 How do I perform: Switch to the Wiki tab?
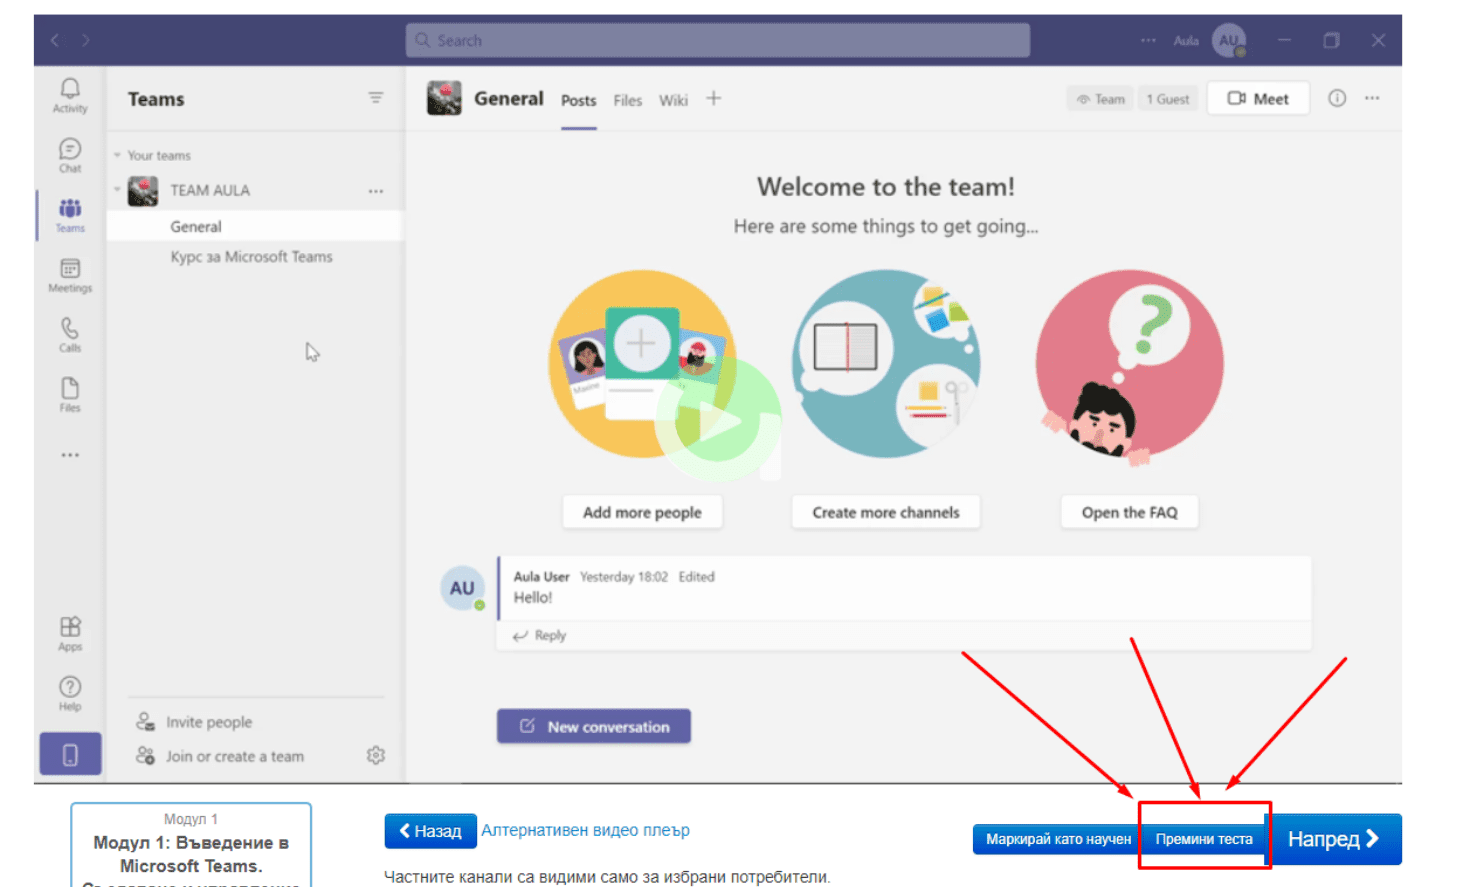tap(673, 100)
